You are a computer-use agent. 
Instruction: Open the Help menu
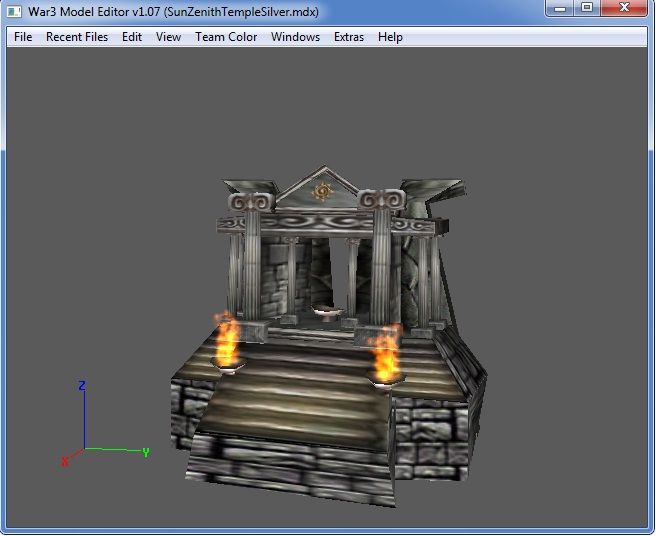390,37
